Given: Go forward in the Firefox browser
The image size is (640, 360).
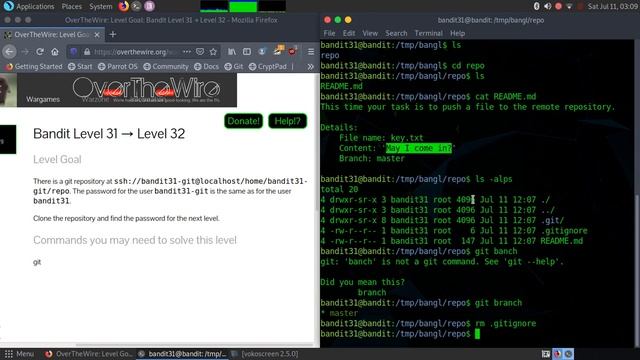Looking at the screenshot, I should (x=25, y=52).
